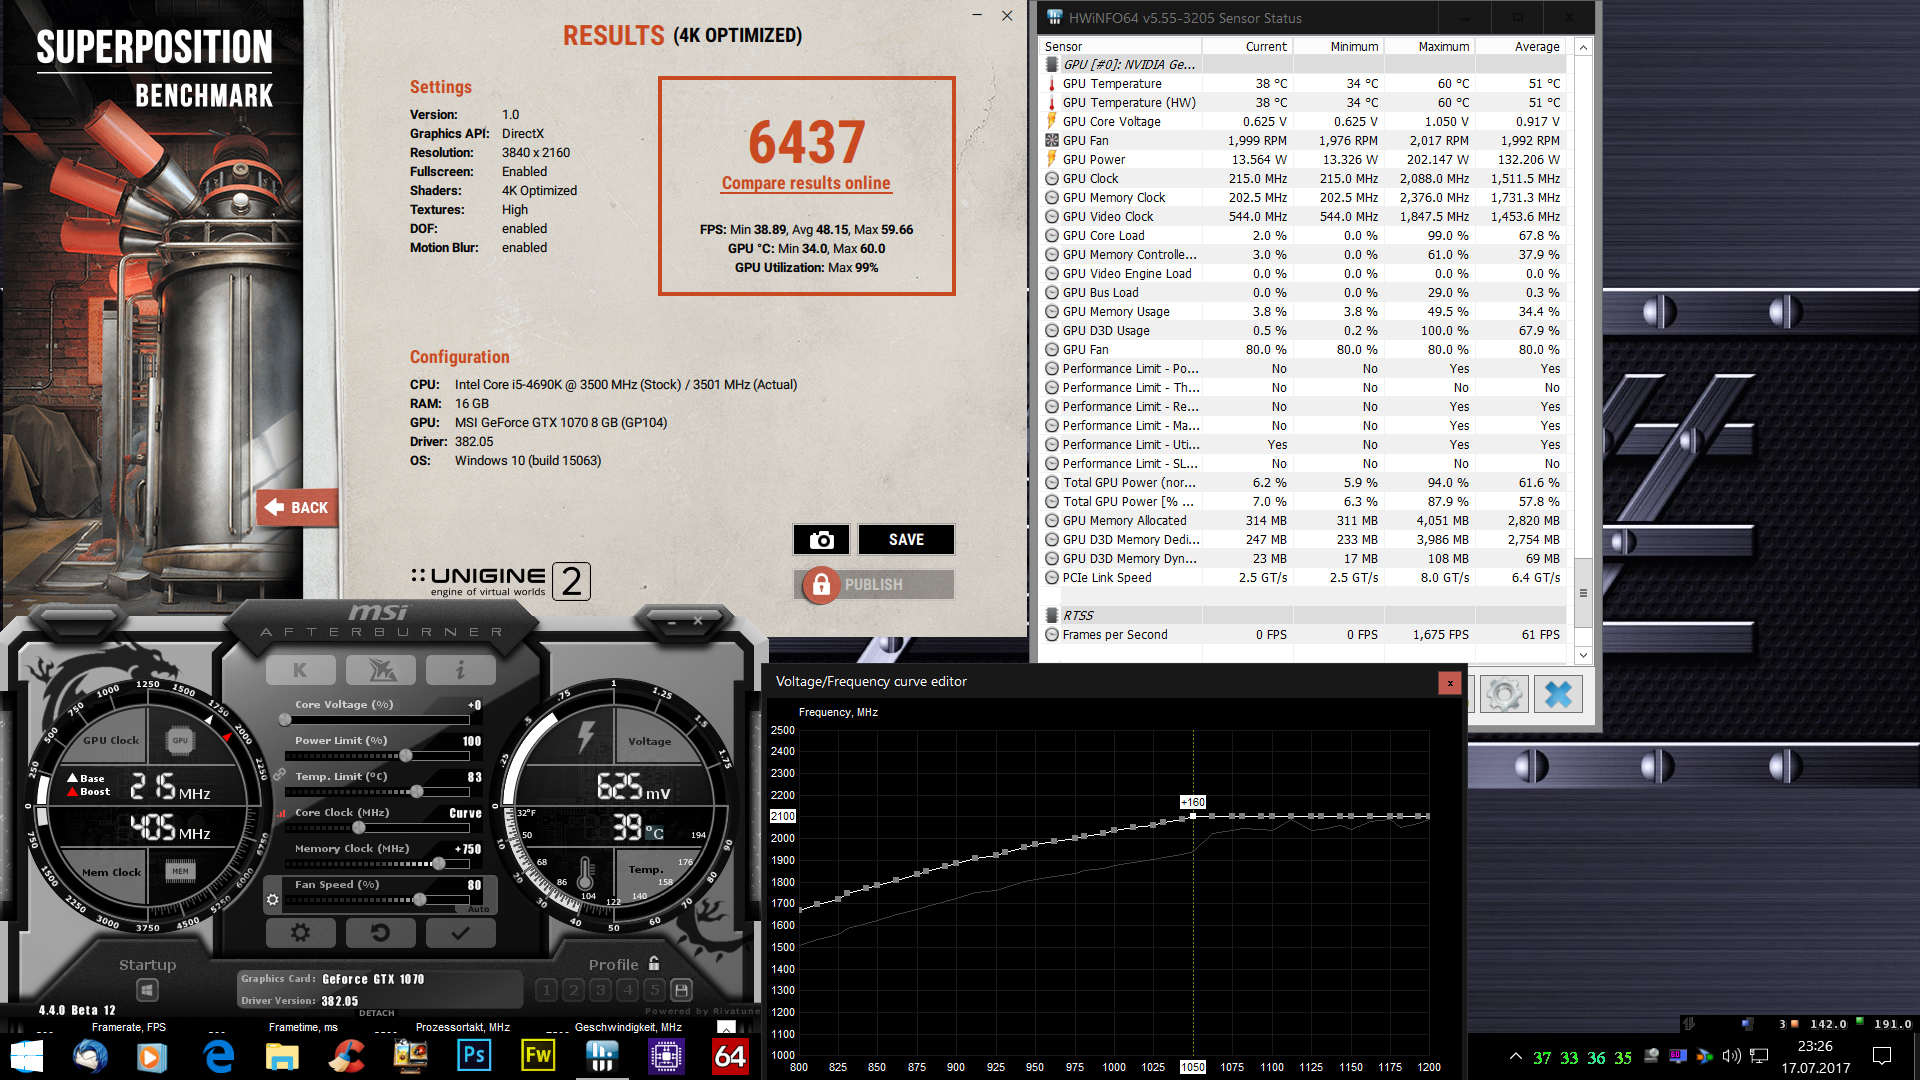Open MSI Kombustor with K button
This screenshot has height=1080, width=1920.
click(300, 670)
